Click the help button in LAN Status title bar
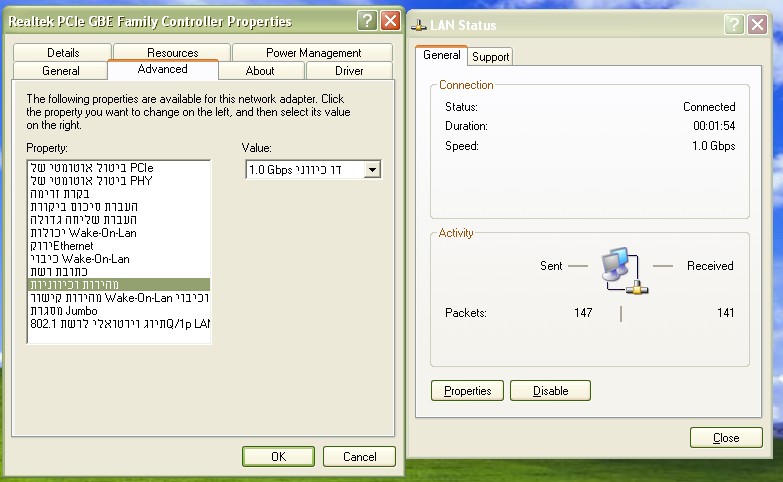783x482 pixels. click(x=735, y=24)
